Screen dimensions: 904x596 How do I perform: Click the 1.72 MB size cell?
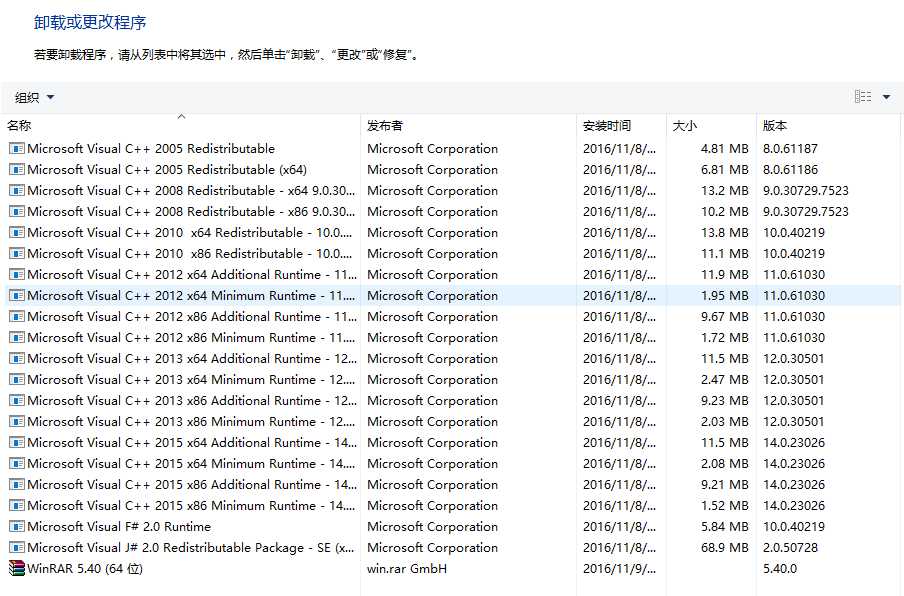[x=724, y=338]
